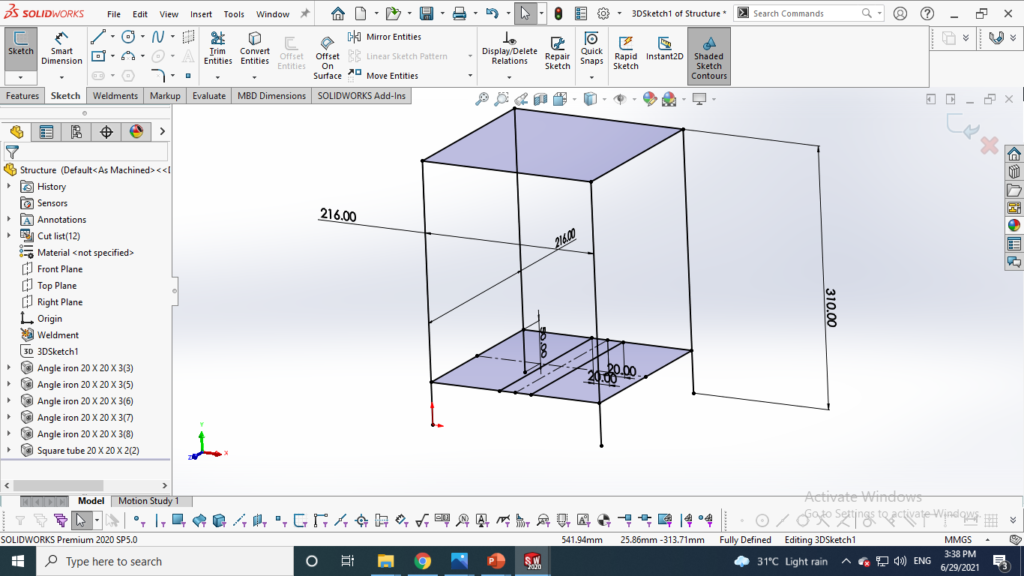
Task: Click the 310.00 dimension in the sketch
Action: tap(831, 308)
